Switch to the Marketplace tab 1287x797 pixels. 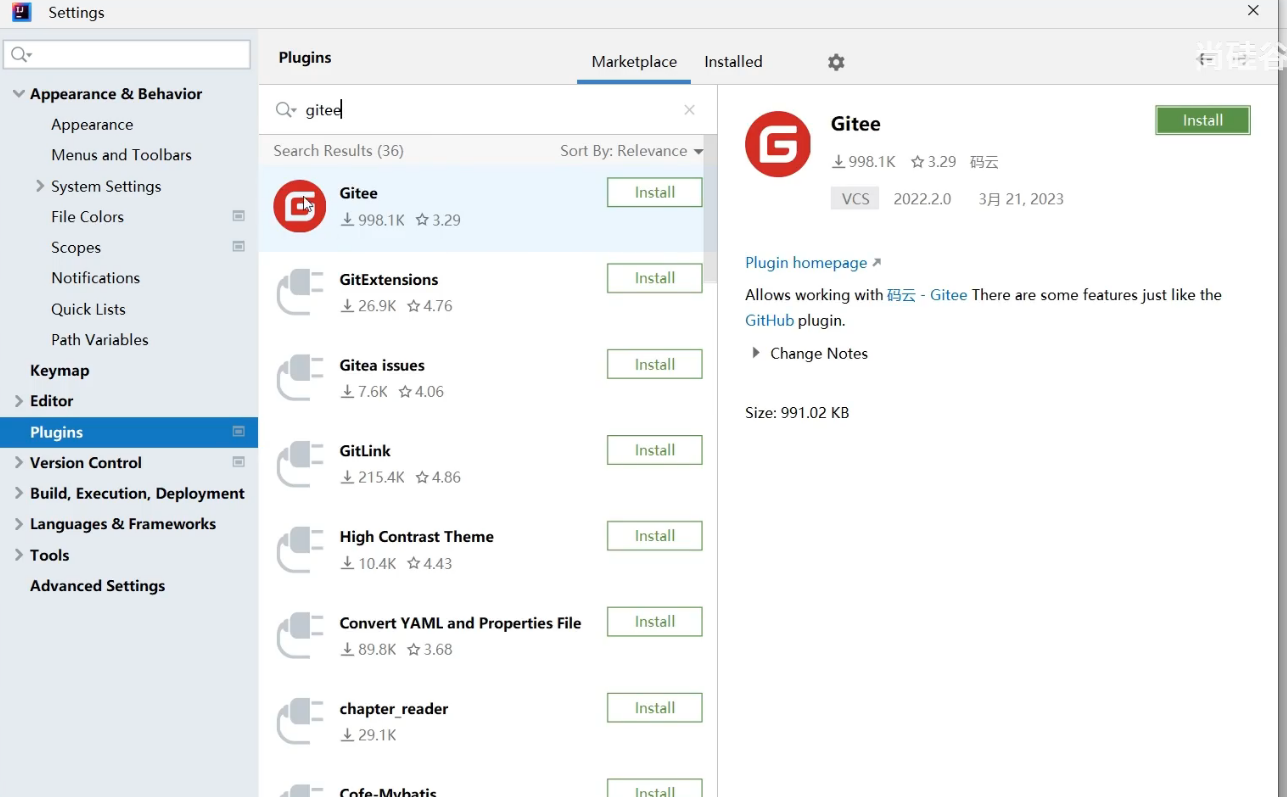pos(634,62)
